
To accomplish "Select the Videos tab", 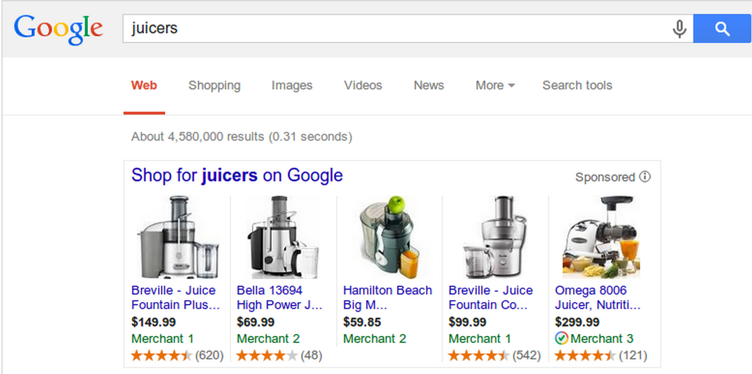I will [363, 85].
